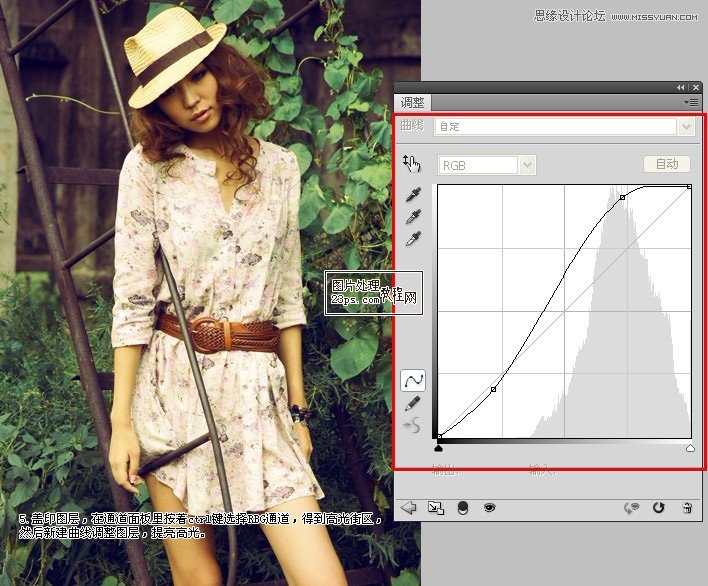The image size is (708, 586).
Task: Select the upper highlight curve point
Action: click(623, 197)
